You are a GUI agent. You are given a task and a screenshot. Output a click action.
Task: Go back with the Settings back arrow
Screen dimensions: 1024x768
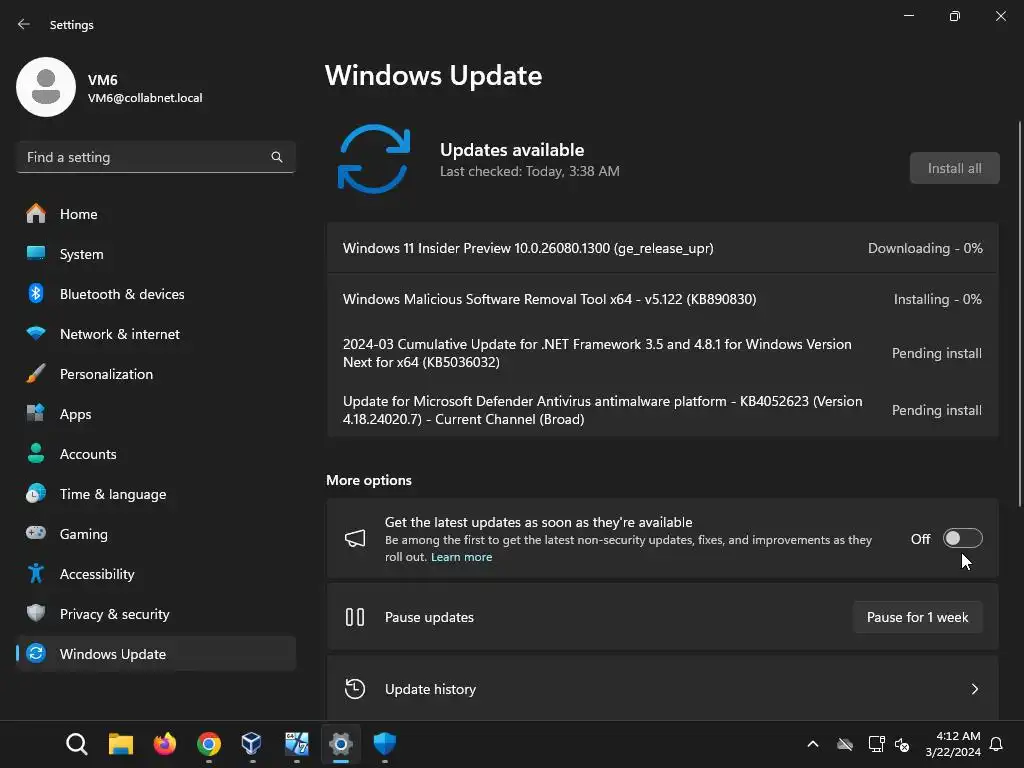24,24
